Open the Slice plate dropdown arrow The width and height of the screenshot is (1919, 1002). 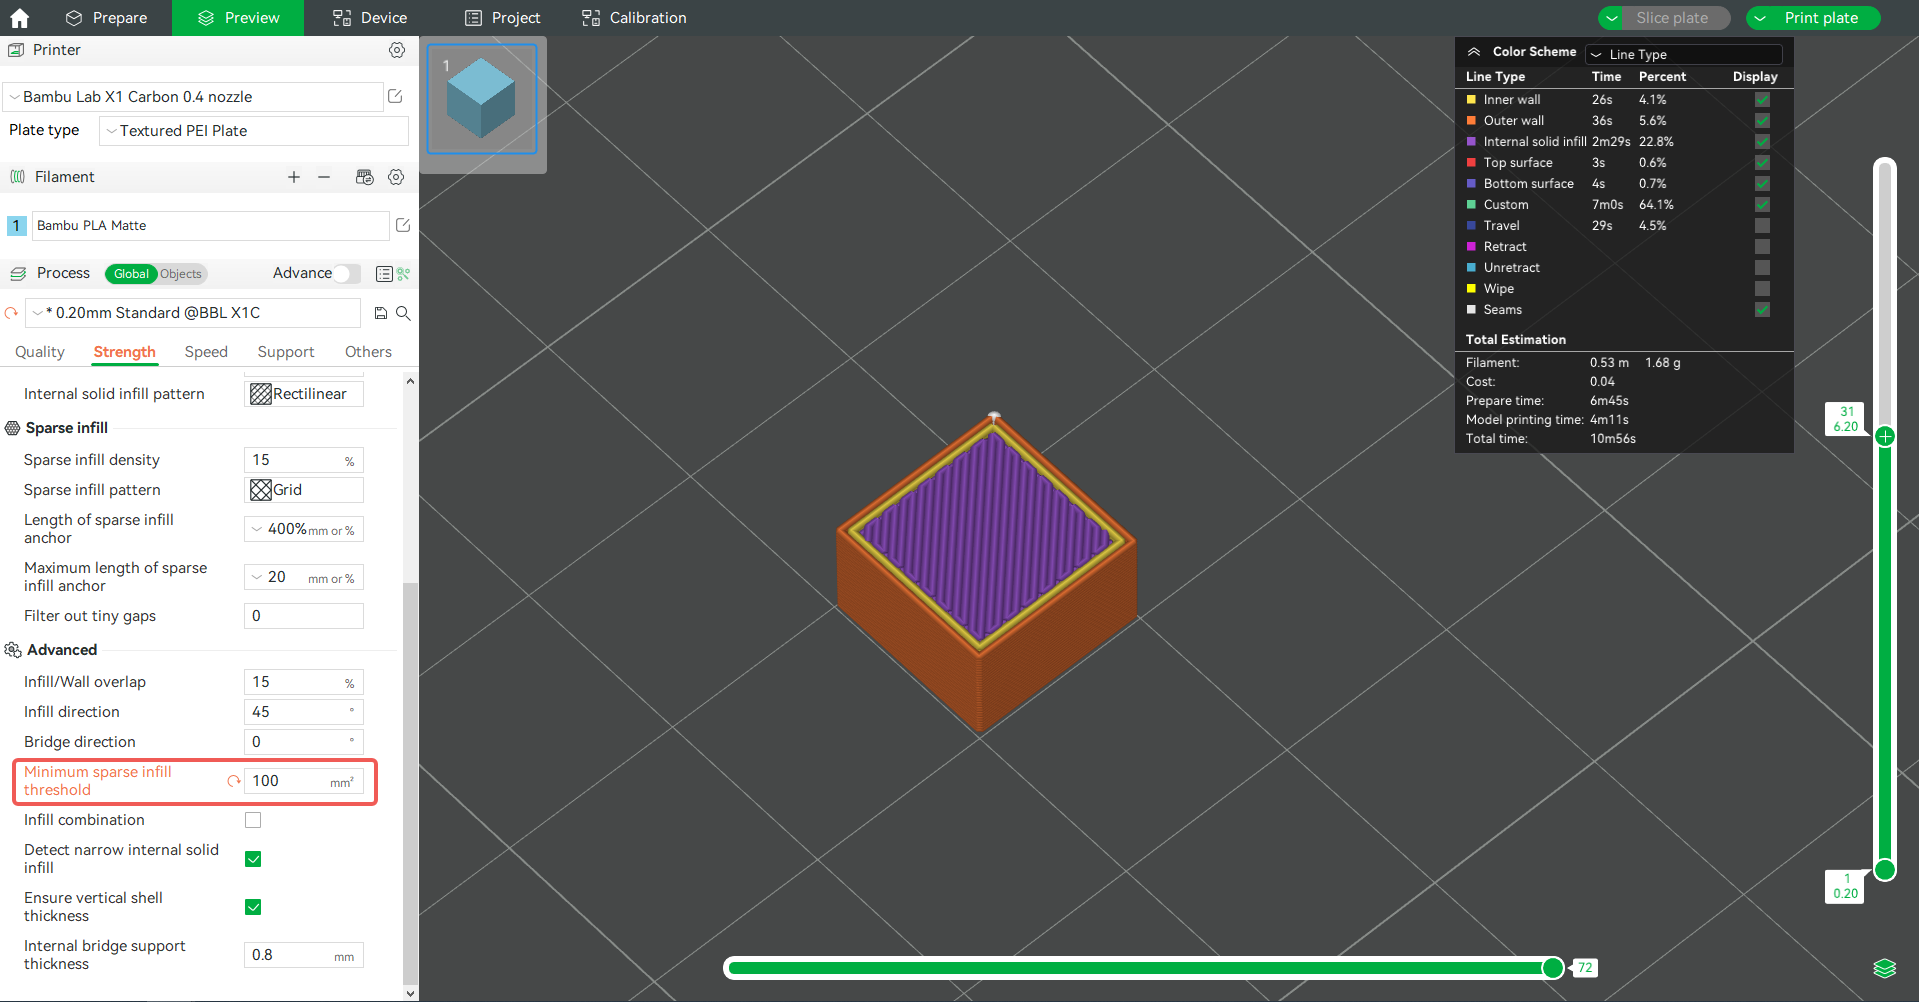[1612, 18]
